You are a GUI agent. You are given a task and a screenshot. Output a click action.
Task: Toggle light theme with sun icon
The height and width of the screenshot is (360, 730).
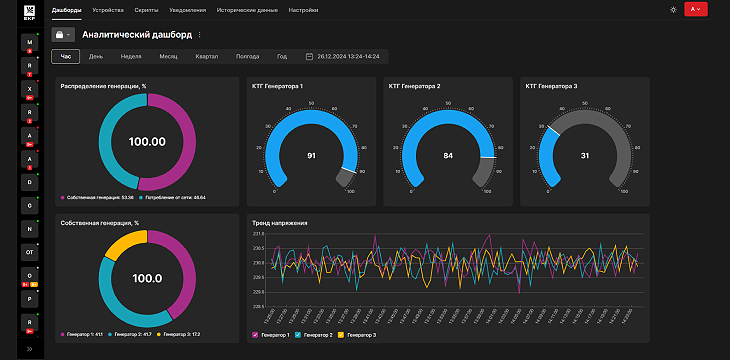pos(673,9)
